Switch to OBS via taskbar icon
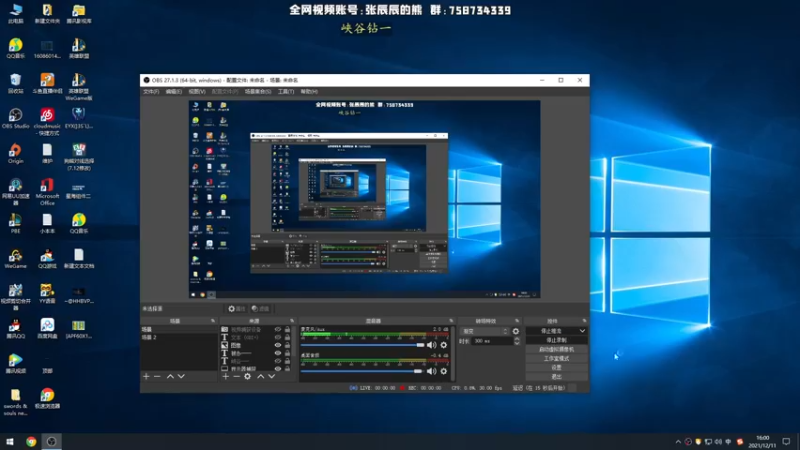The image size is (800, 450). coord(52,441)
